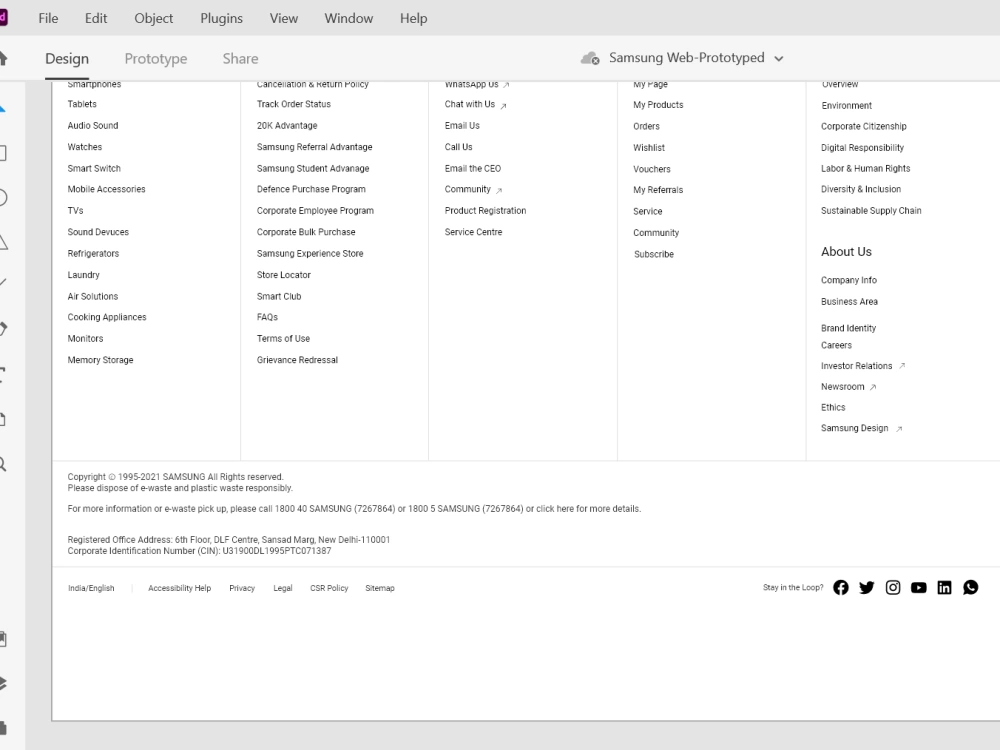The height and width of the screenshot is (750, 1000).
Task: Select the Wishlist text
Action: click(x=649, y=147)
